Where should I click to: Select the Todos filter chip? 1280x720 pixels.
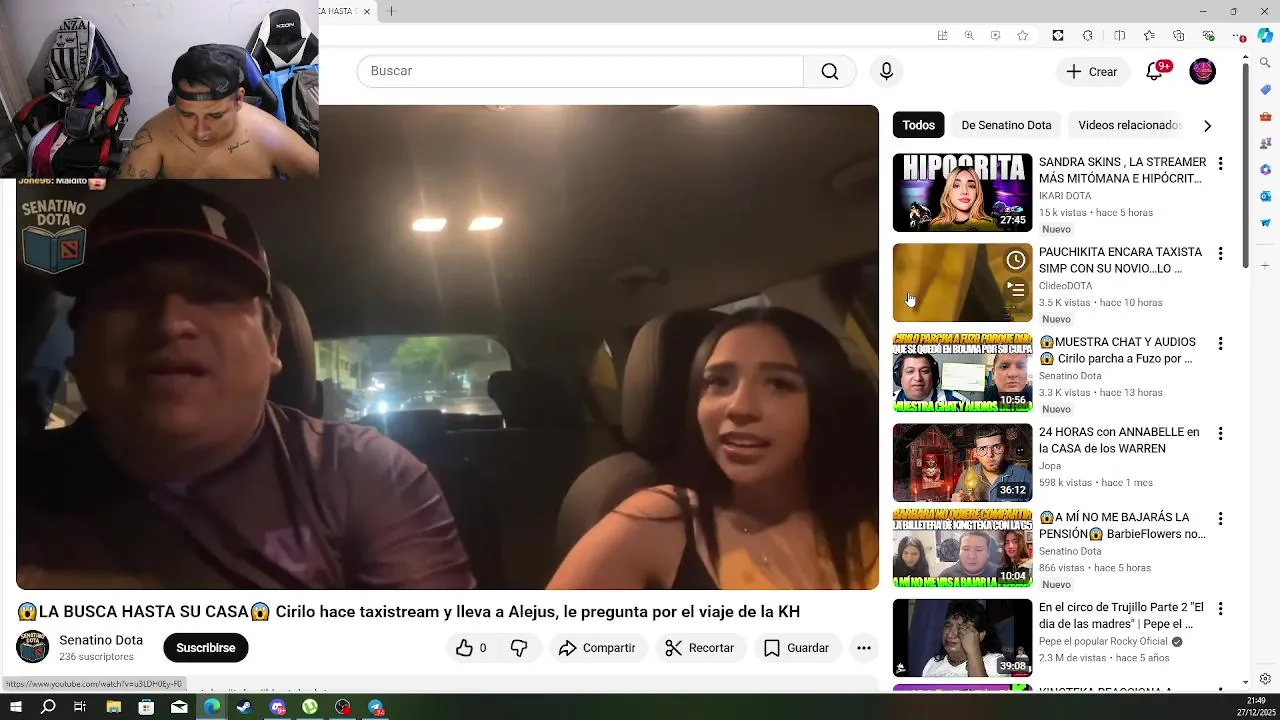point(918,125)
